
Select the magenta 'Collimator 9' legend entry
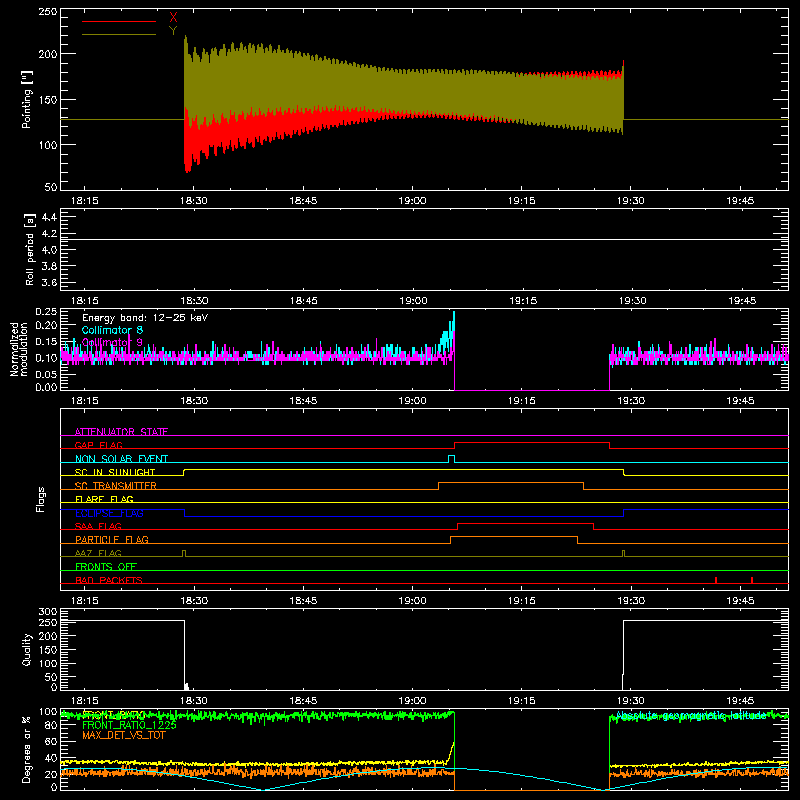tap(112, 342)
